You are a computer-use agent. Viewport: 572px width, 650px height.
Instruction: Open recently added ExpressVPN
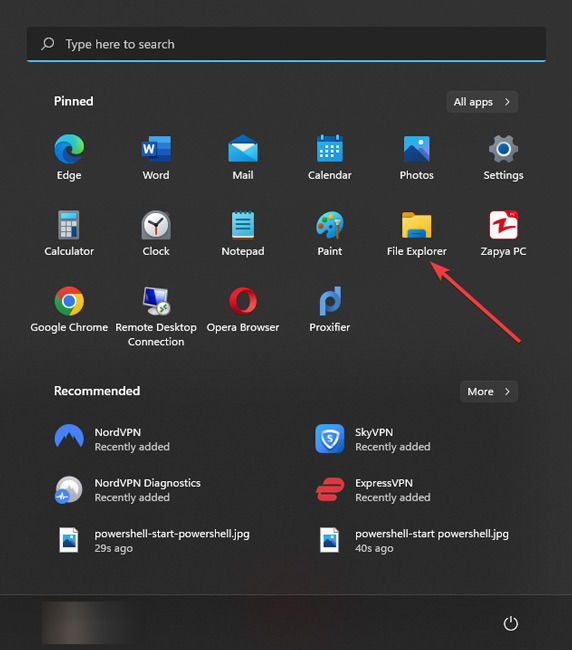(373, 490)
